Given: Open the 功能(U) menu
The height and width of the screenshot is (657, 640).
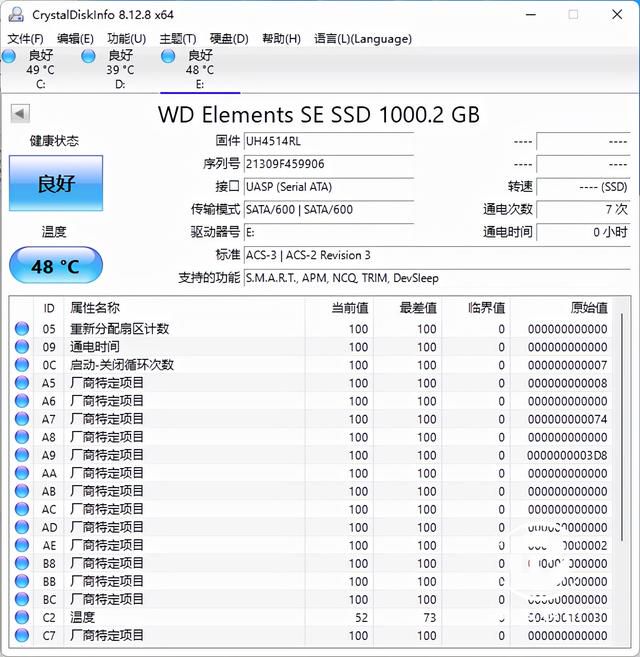Looking at the screenshot, I should 127,39.
